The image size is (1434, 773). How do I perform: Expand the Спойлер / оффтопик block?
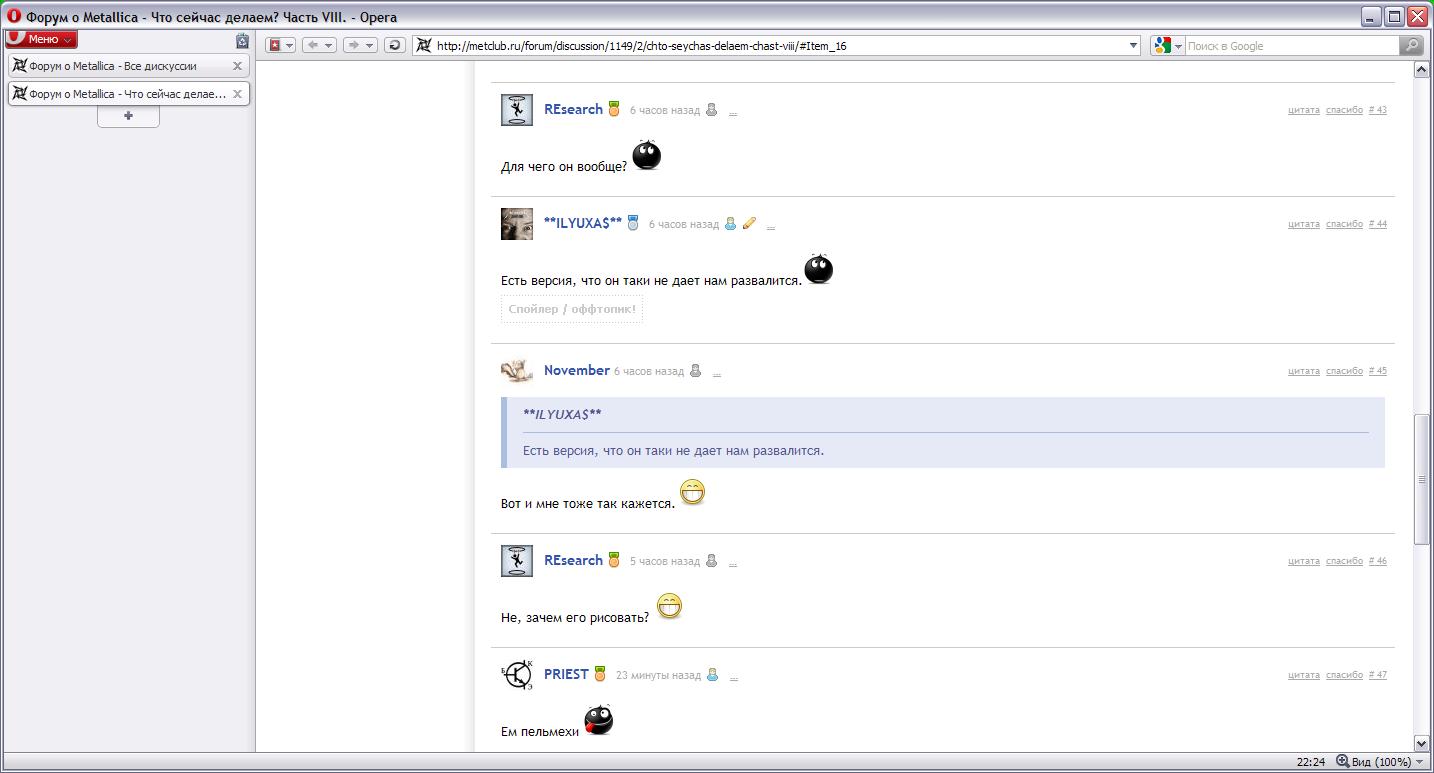(x=571, y=310)
